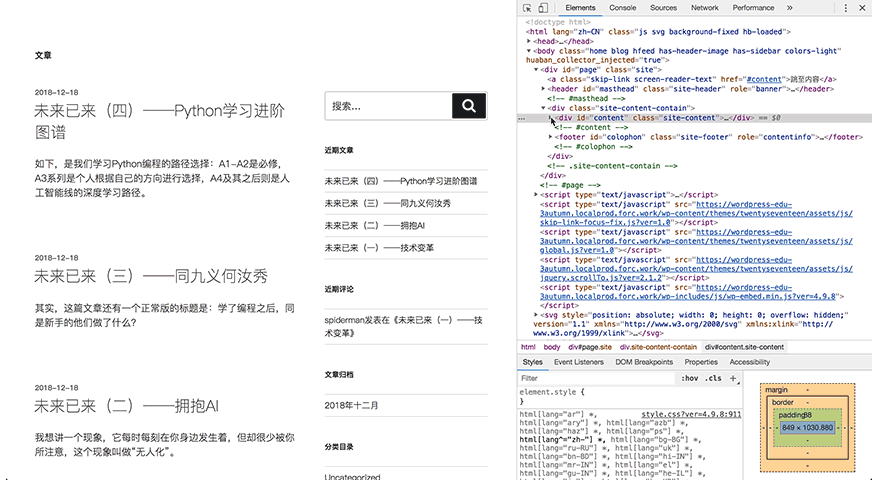The width and height of the screenshot is (880, 480).
Task: Activate the inspect element picker icon
Action: [527, 8]
